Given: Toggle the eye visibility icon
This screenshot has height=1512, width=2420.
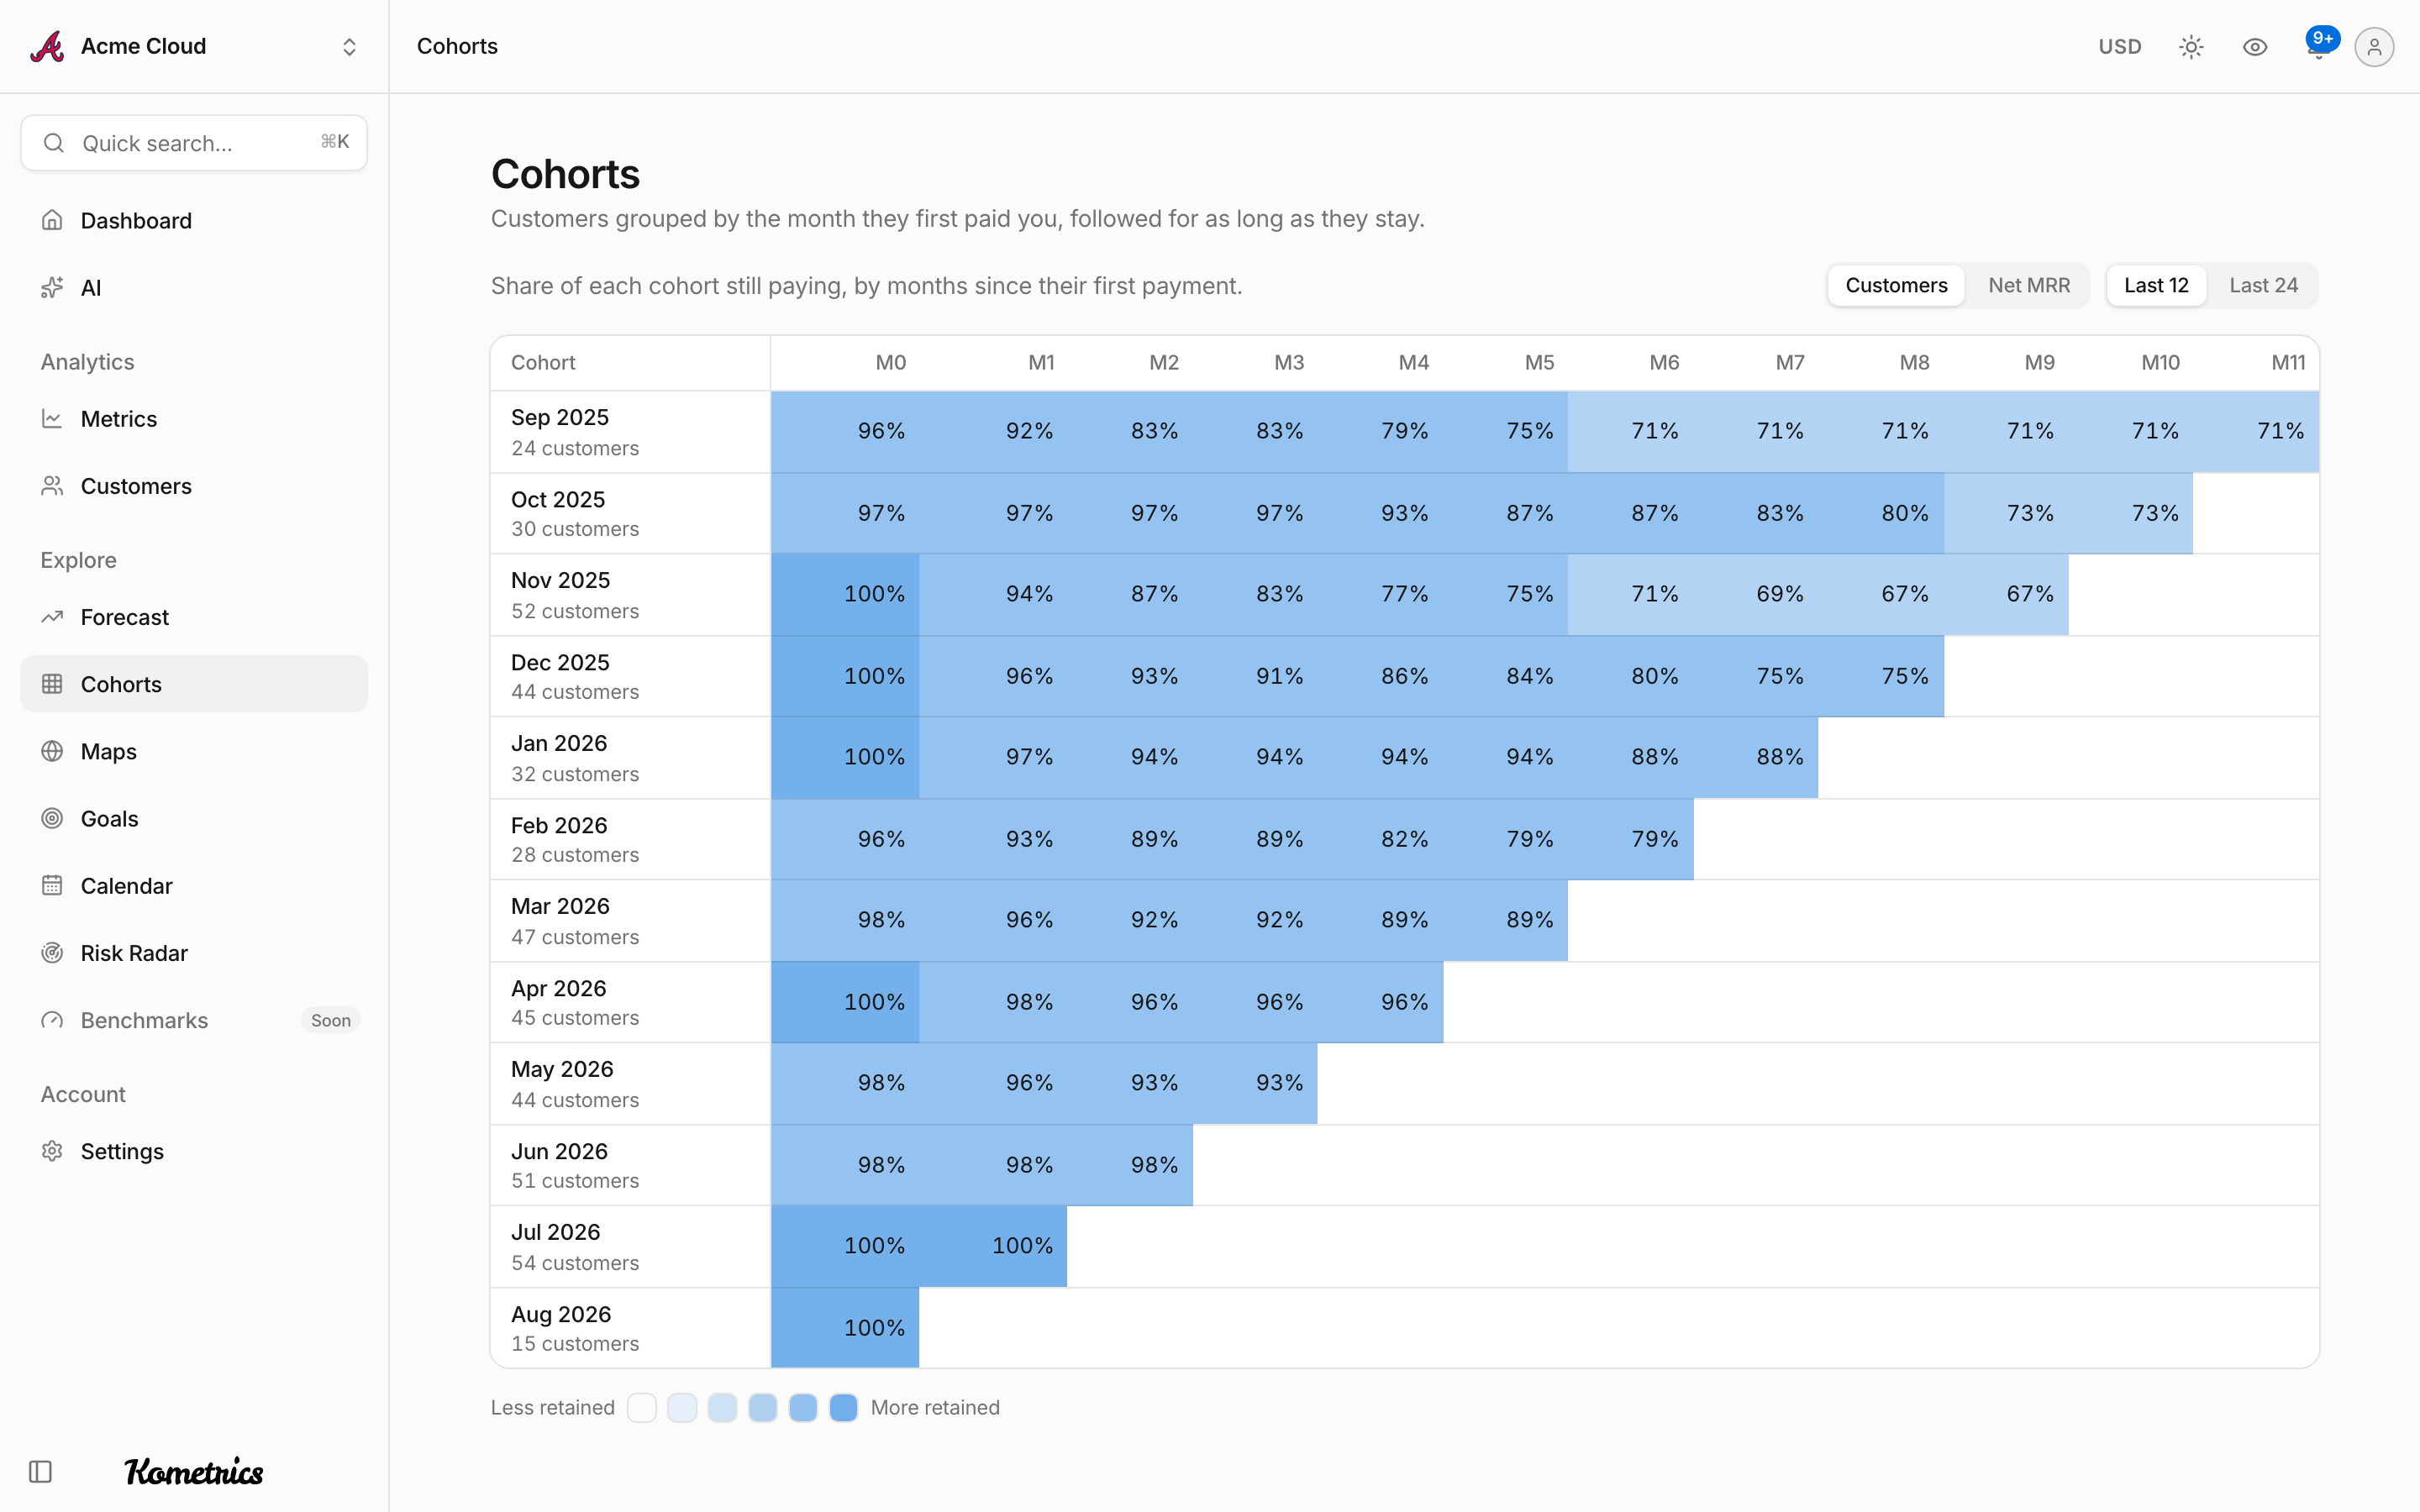Looking at the screenshot, I should (2255, 47).
